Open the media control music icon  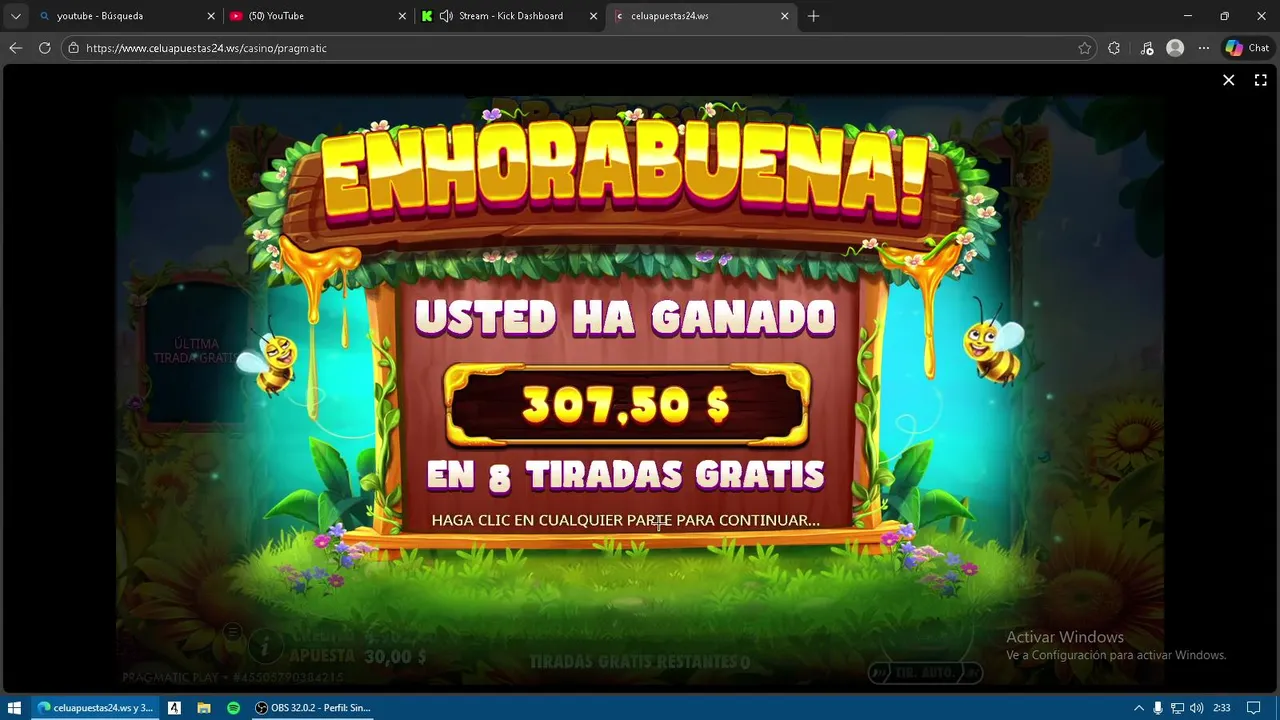[1146, 48]
